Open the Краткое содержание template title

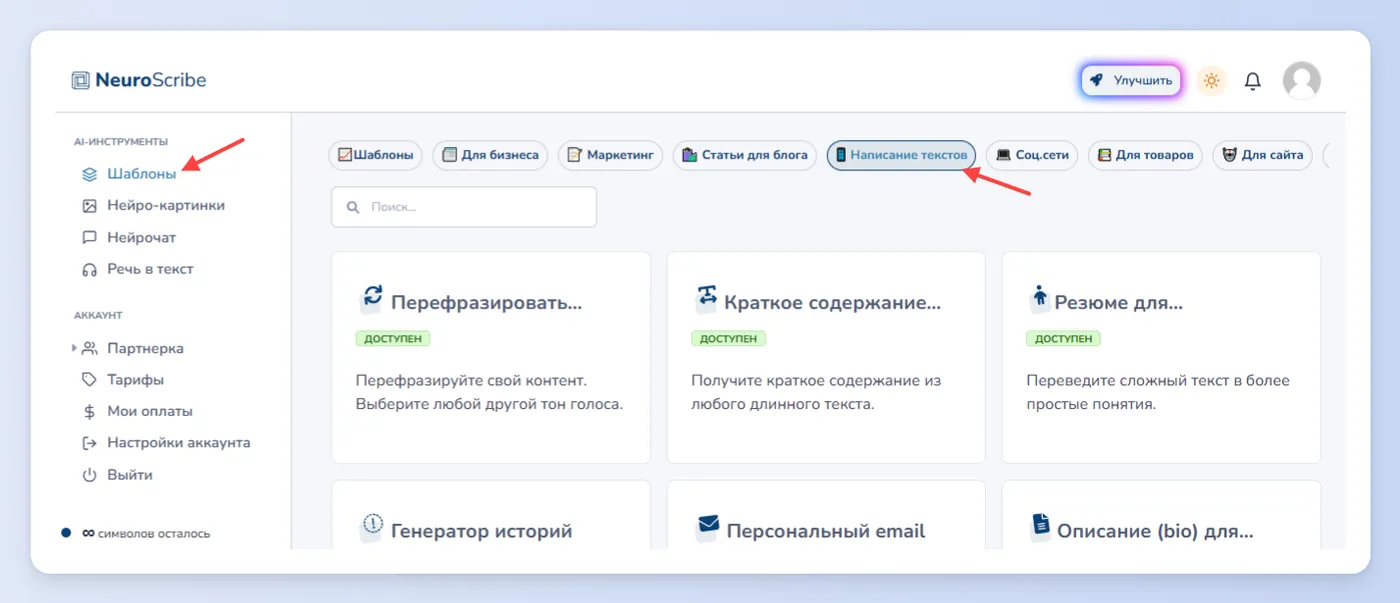(x=833, y=303)
